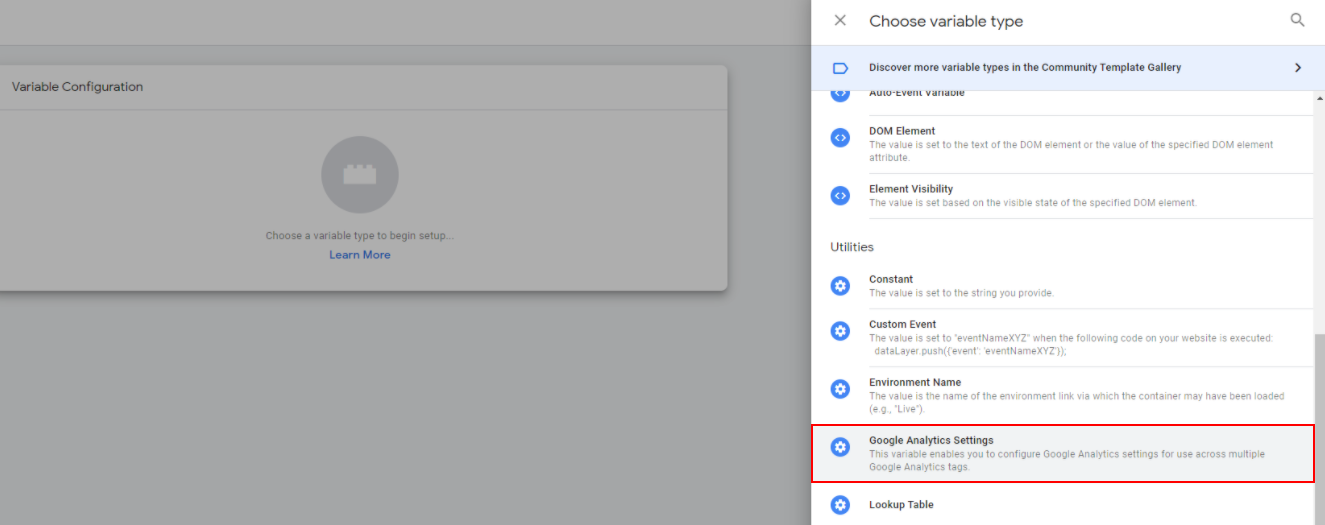Choose the DOM Element variable type

pyautogui.click(x=1061, y=144)
